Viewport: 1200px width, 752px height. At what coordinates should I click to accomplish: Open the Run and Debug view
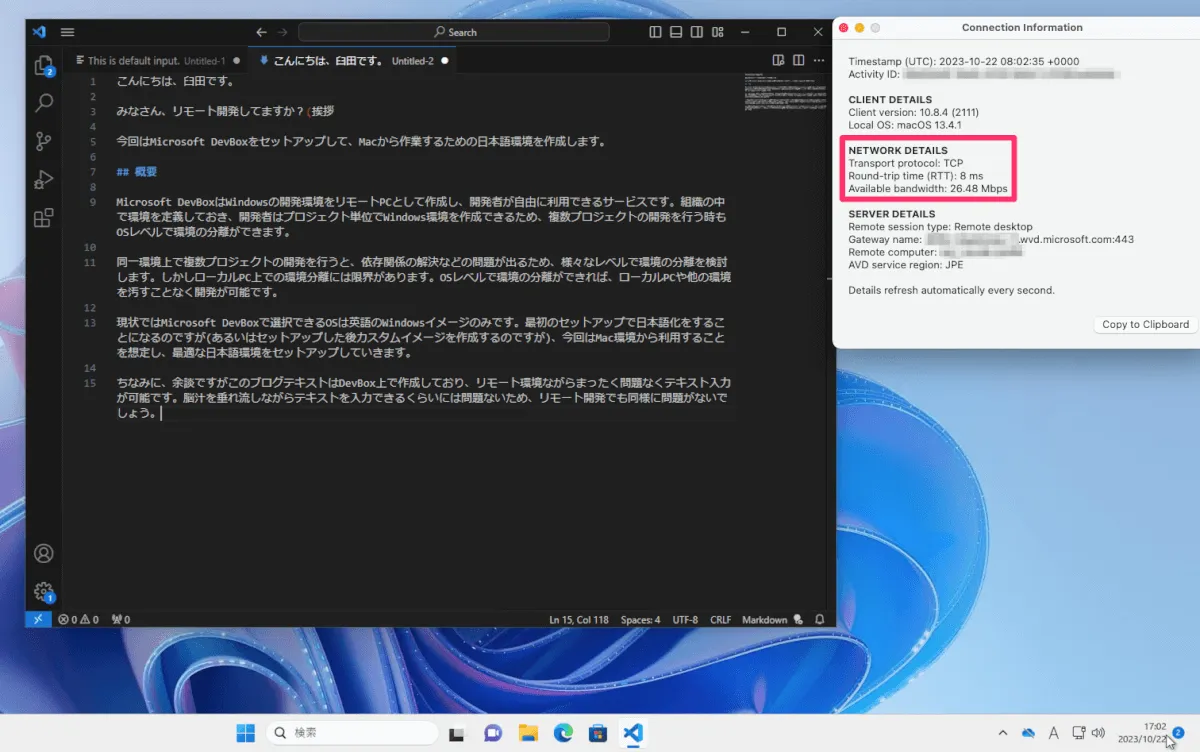click(x=44, y=179)
